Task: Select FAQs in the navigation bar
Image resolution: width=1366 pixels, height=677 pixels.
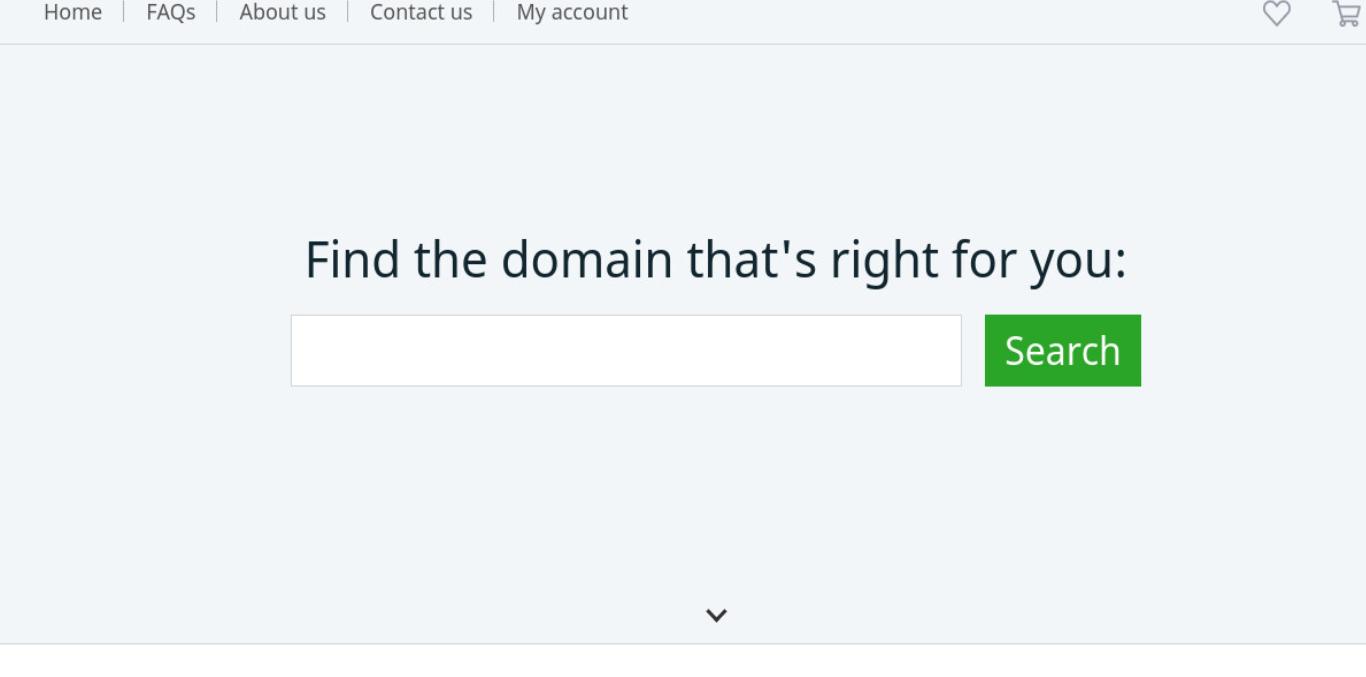Action: point(171,12)
